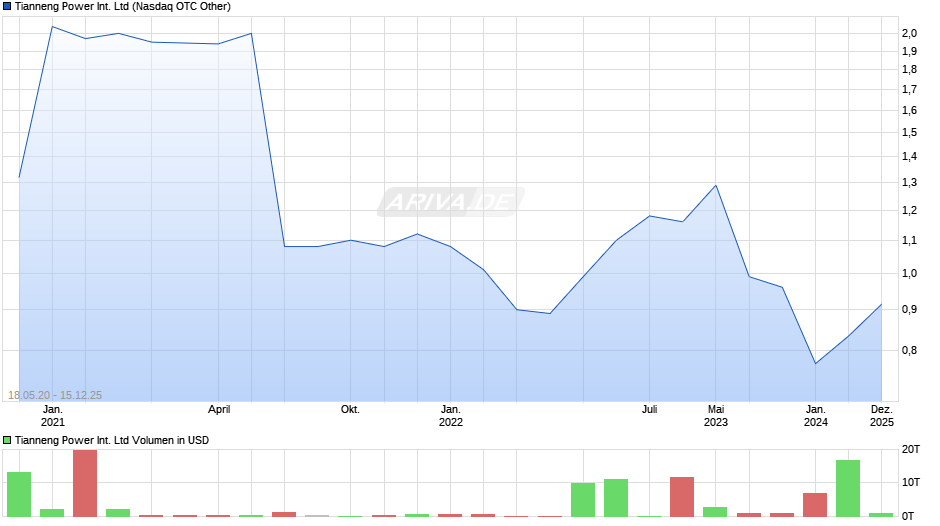The height and width of the screenshot is (526, 940).
Task: Click the 'Okt.' x-axis label
Action: click(x=350, y=410)
